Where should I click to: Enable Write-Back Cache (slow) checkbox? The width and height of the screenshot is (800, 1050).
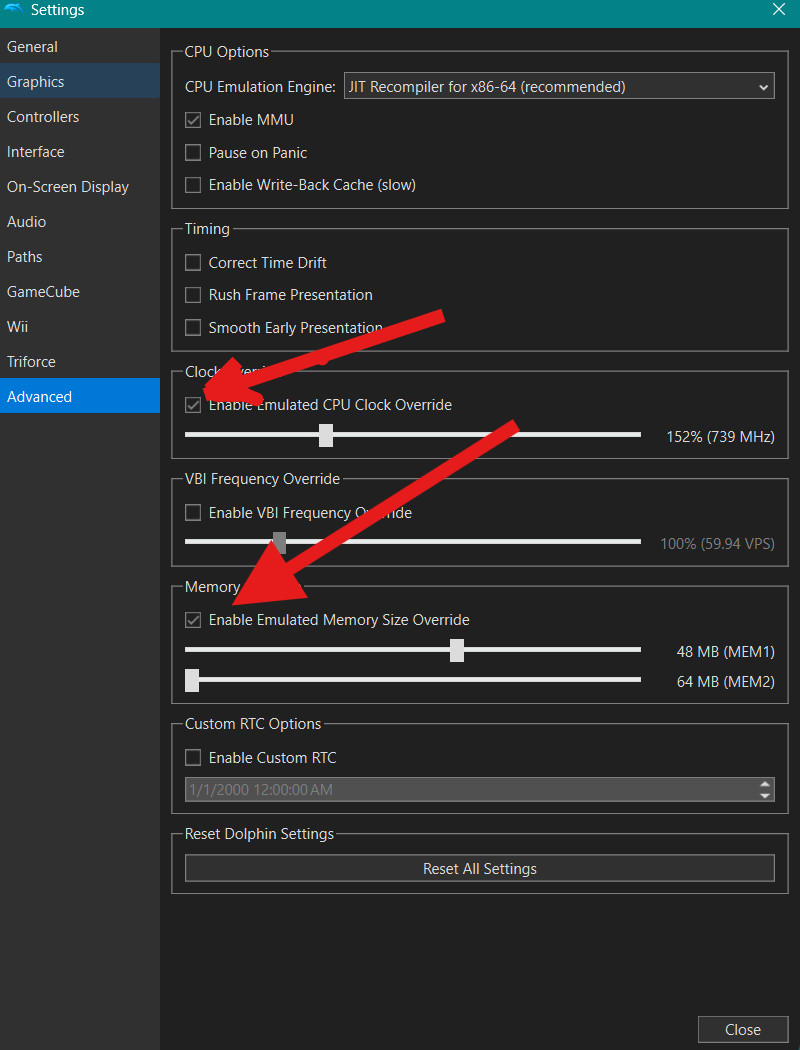click(193, 185)
